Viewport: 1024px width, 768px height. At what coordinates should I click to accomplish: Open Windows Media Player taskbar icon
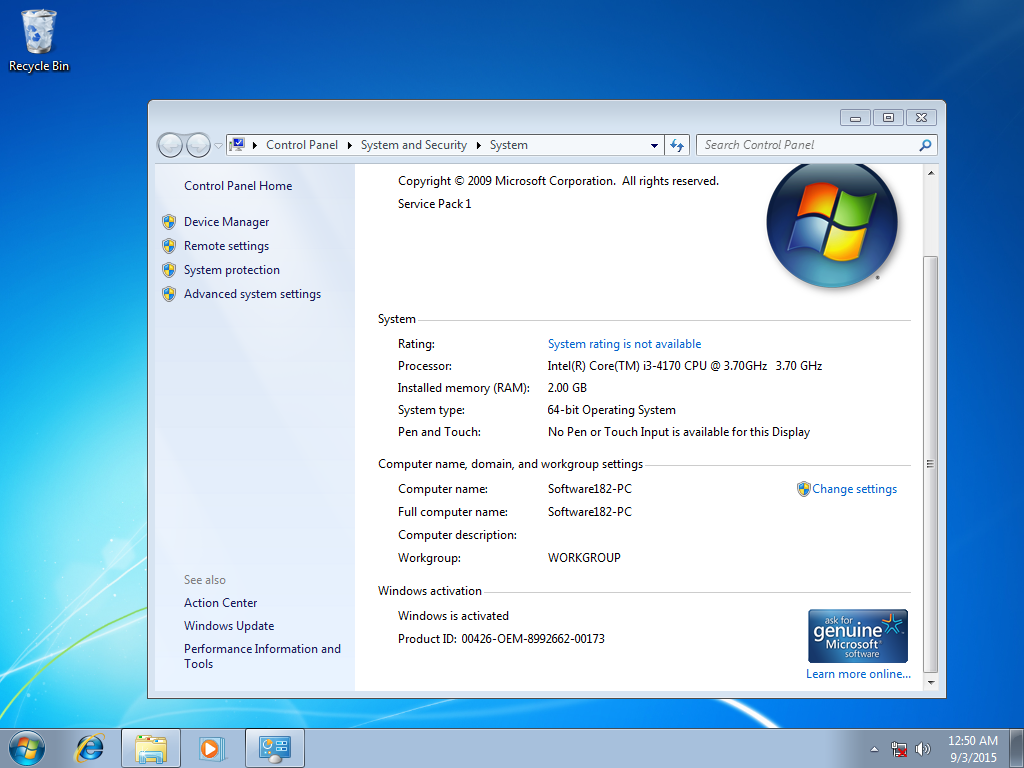tap(212, 748)
